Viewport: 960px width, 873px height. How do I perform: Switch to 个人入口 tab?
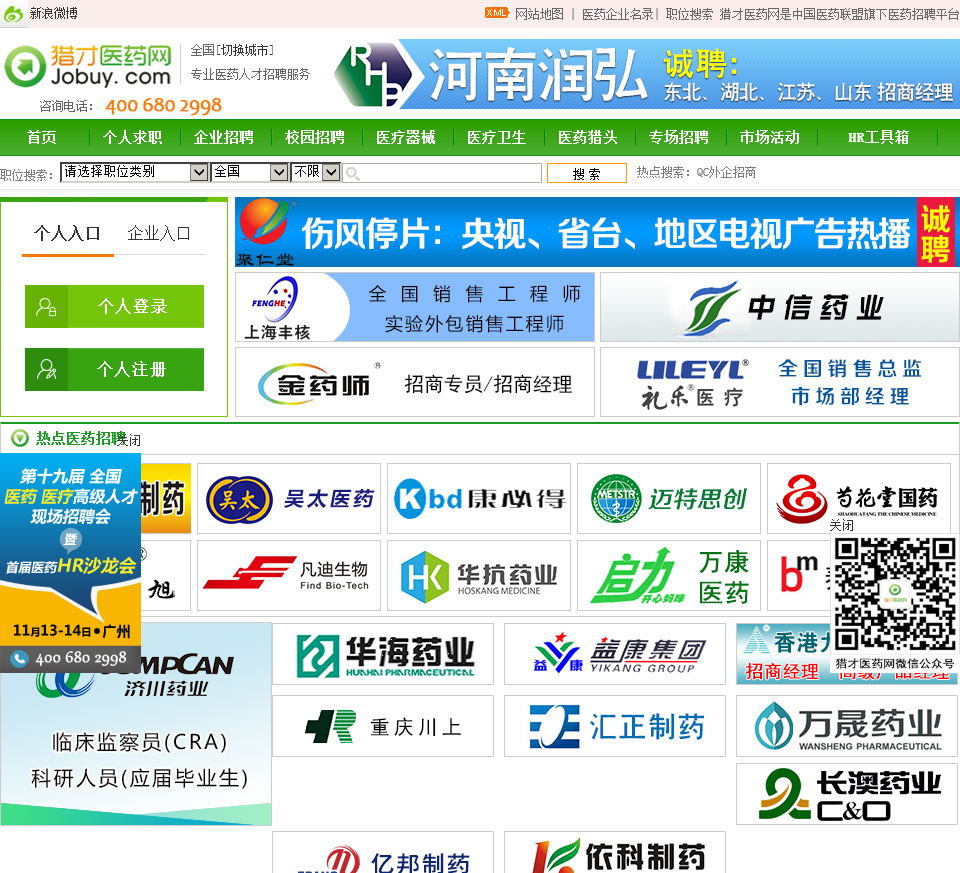point(67,233)
